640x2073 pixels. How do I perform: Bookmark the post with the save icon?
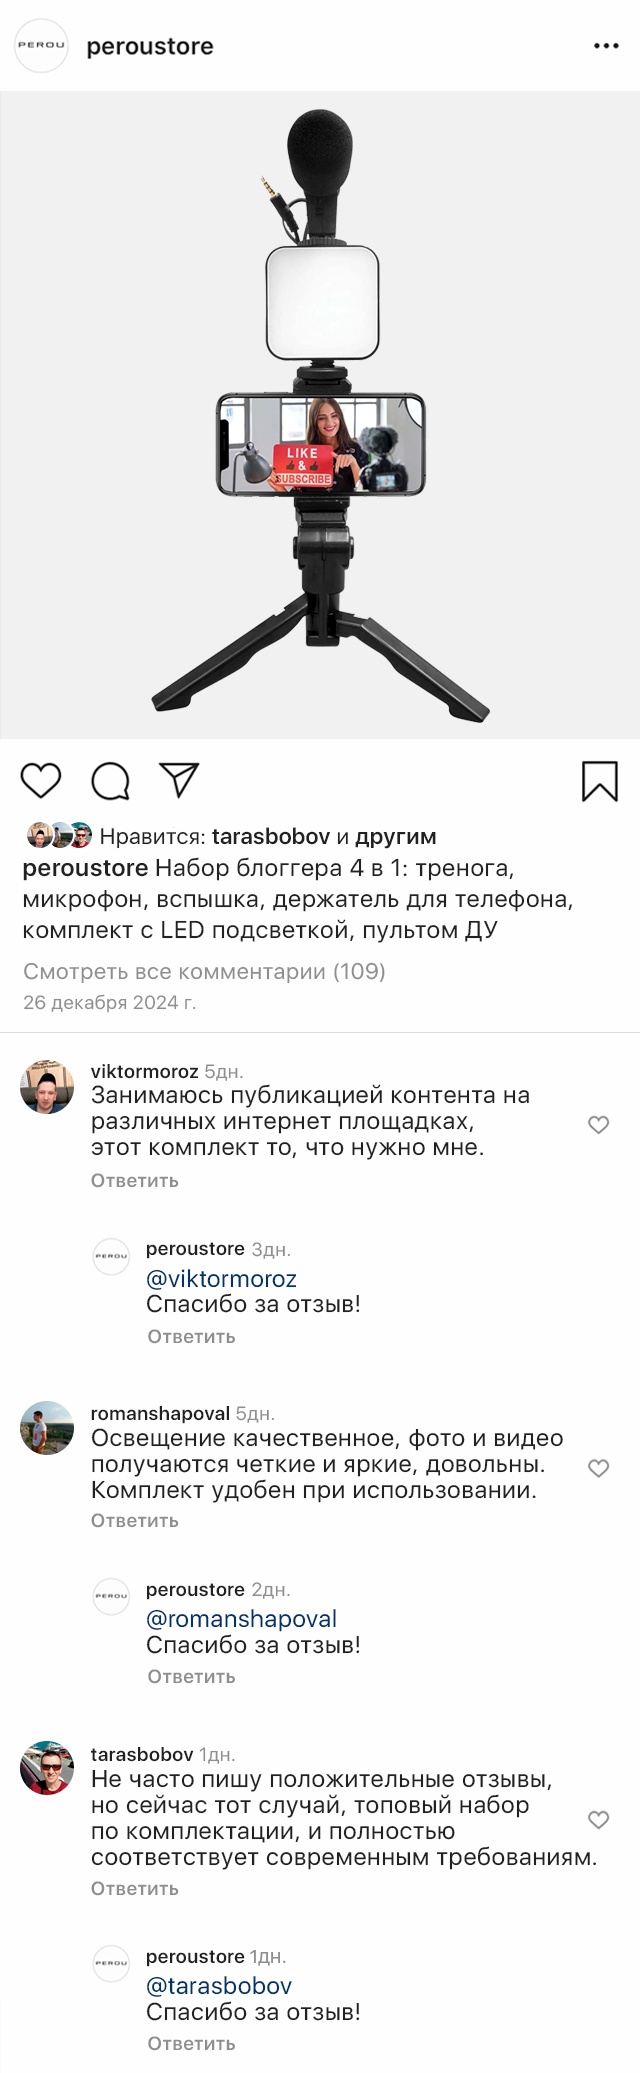coord(599,781)
